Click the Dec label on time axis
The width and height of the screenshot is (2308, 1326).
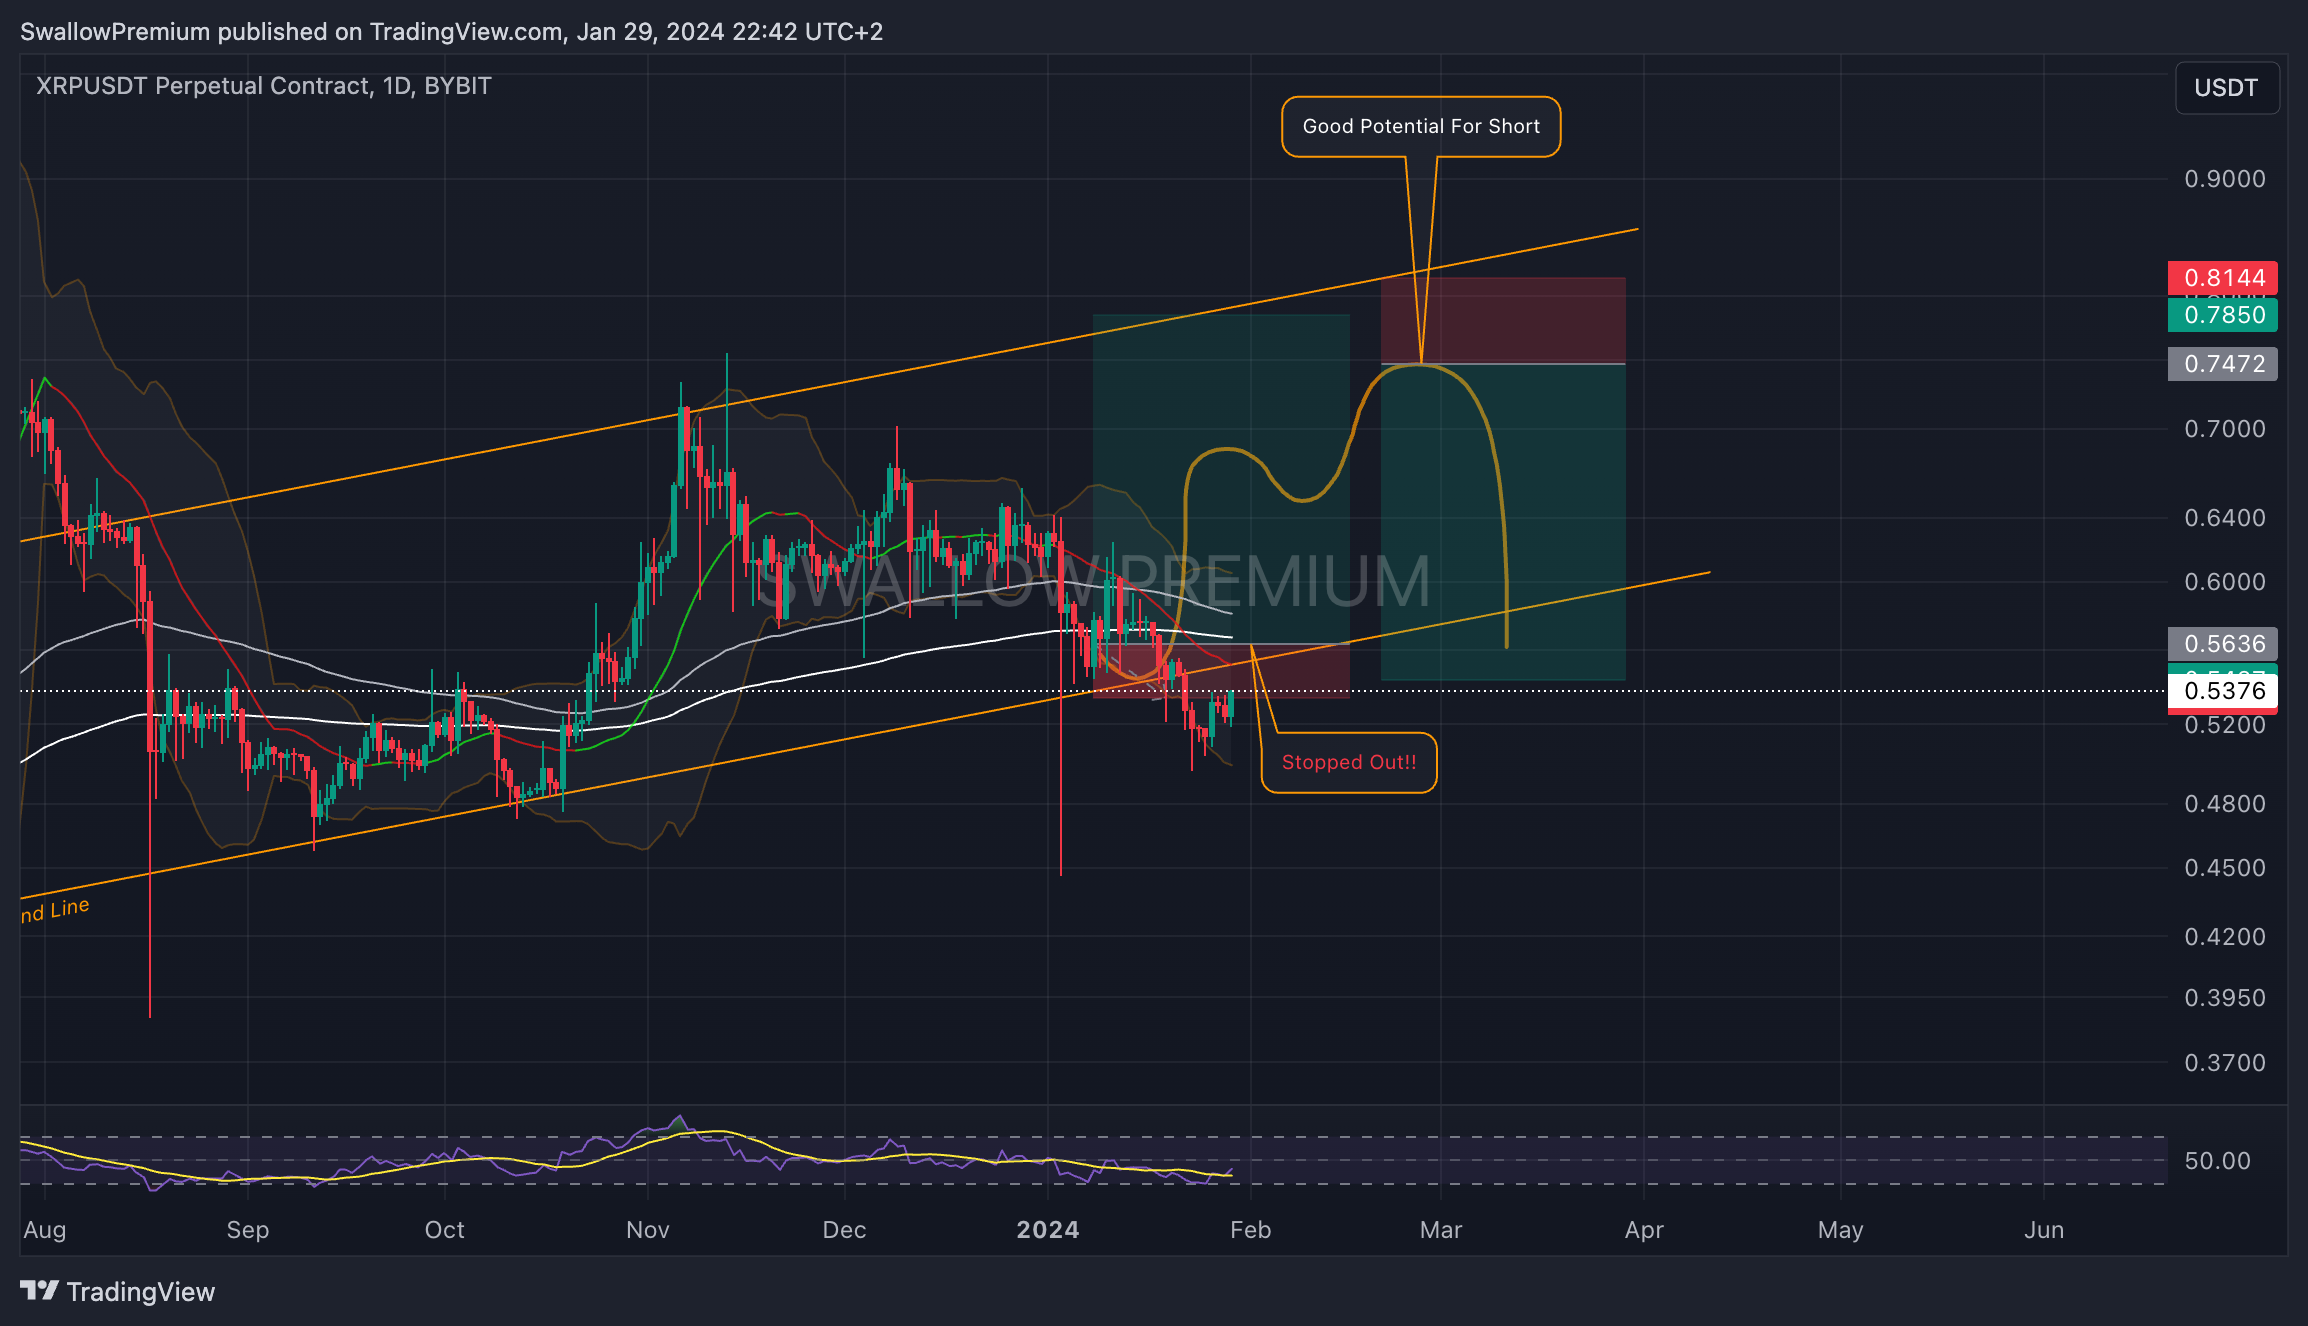(x=844, y=1230)
